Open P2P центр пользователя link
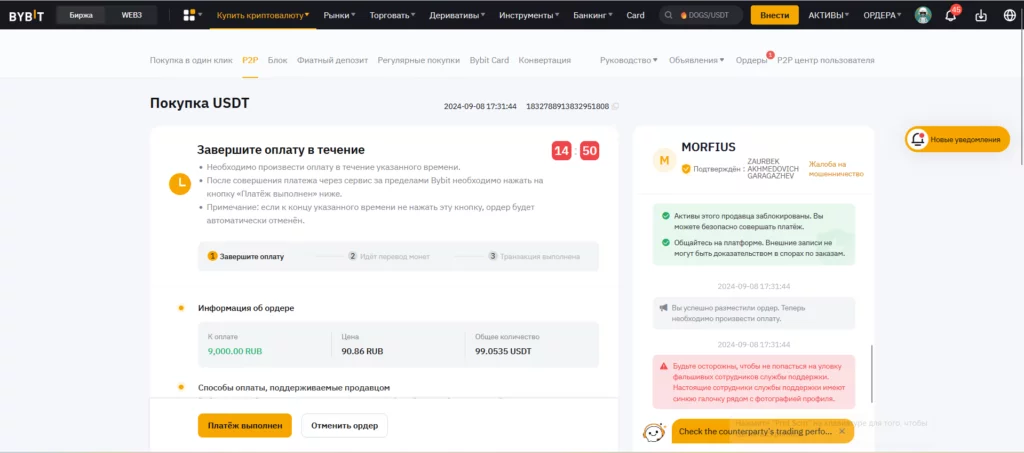 coord(825,60)
